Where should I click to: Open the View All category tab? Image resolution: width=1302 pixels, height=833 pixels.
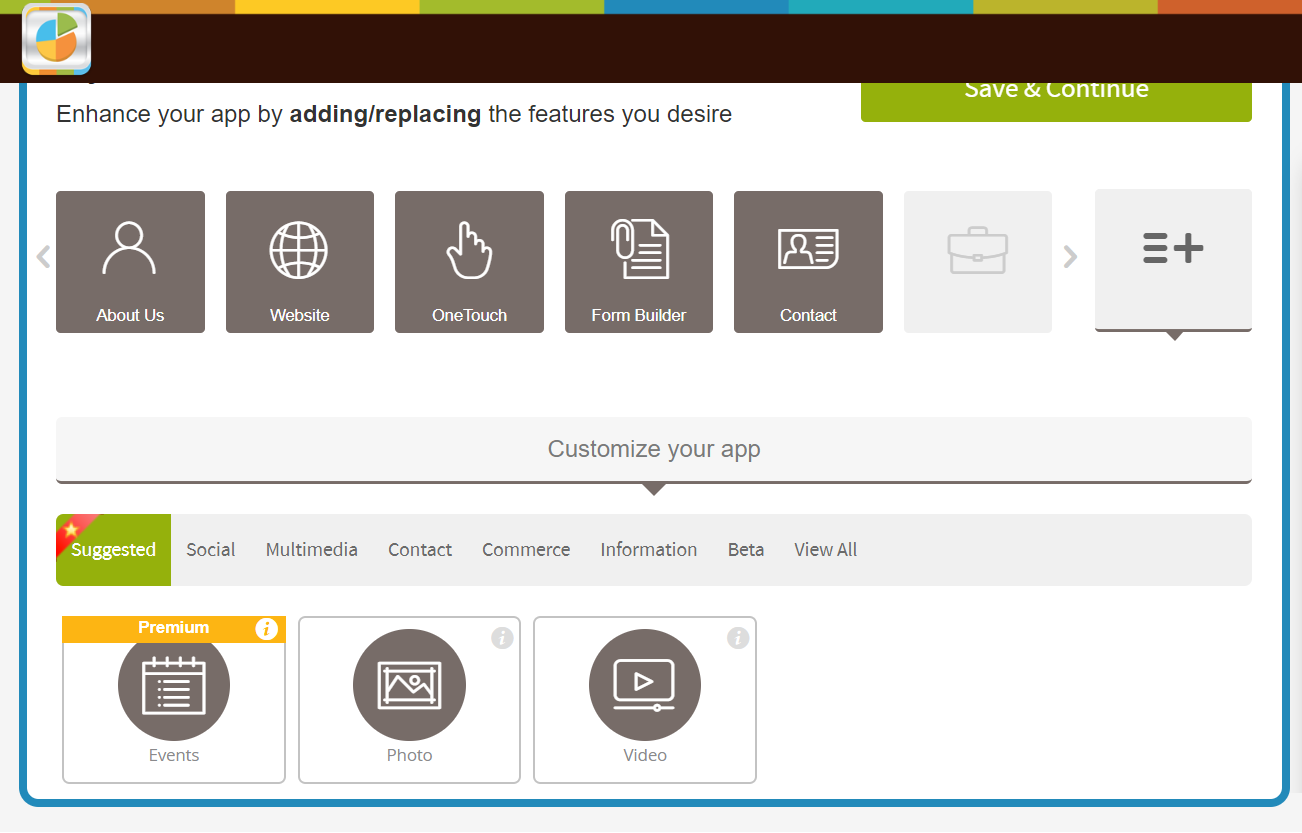point(825,550)
